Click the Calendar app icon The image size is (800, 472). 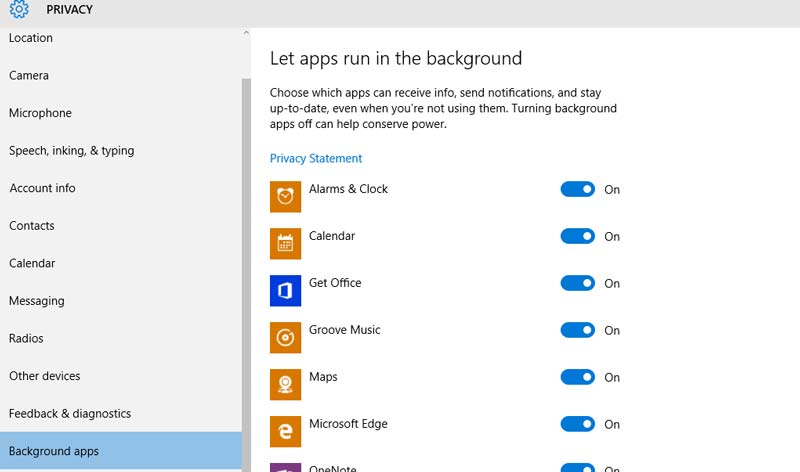[285, 243]
